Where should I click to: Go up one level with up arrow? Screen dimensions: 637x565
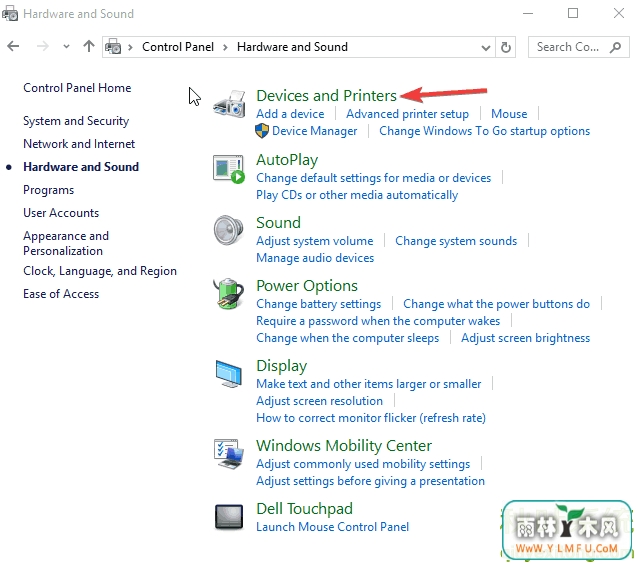(x=89, y=47)
